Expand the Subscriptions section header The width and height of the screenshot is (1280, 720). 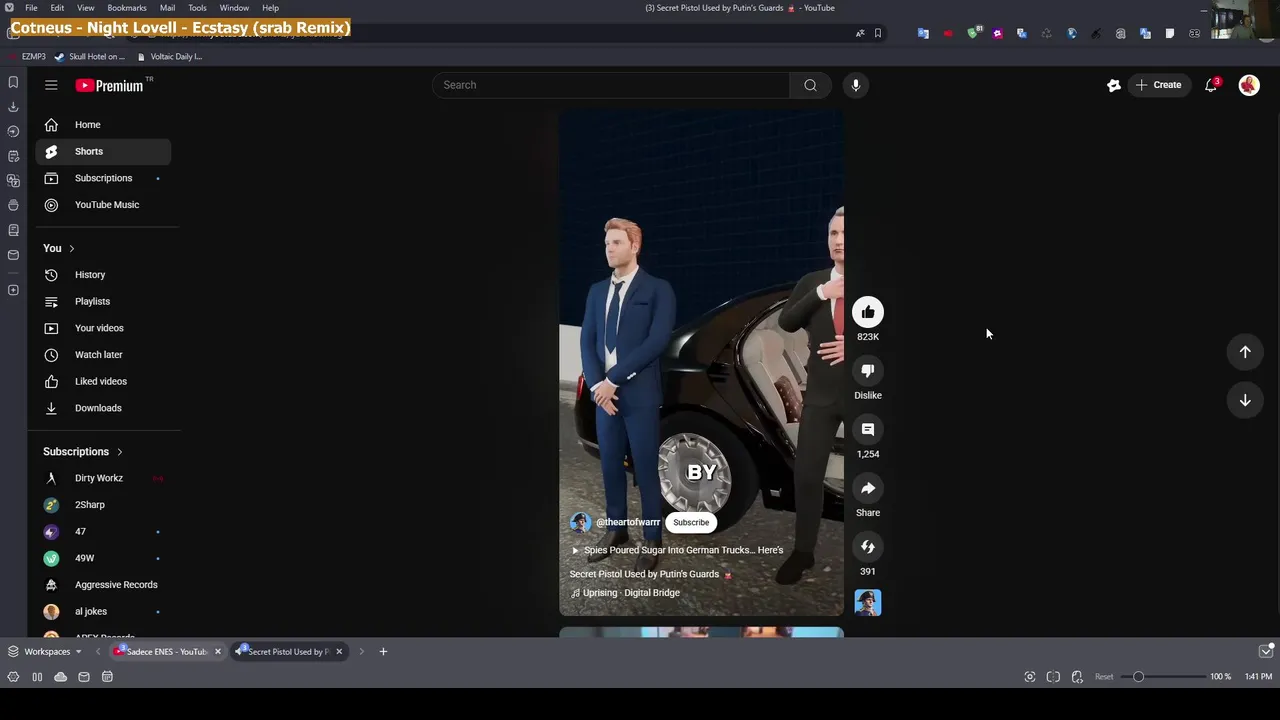(83, 452)
